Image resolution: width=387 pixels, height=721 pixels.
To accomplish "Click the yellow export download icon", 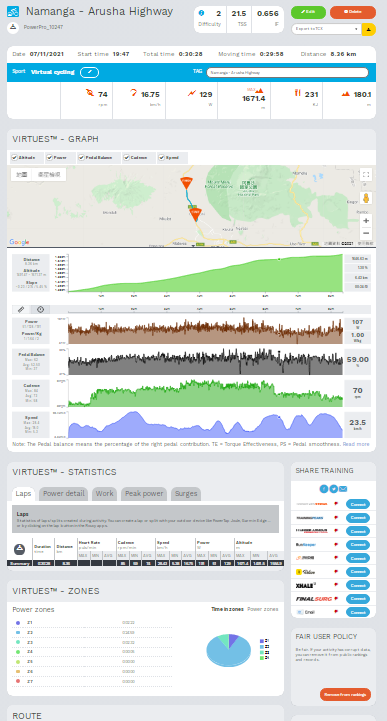I will tap(369, 29).
